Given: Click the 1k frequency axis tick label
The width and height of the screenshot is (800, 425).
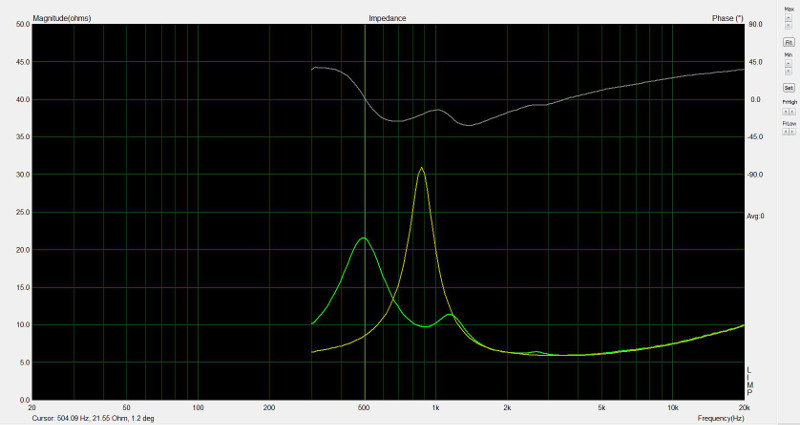Looking at the screenshot, I should pos(435,408).
